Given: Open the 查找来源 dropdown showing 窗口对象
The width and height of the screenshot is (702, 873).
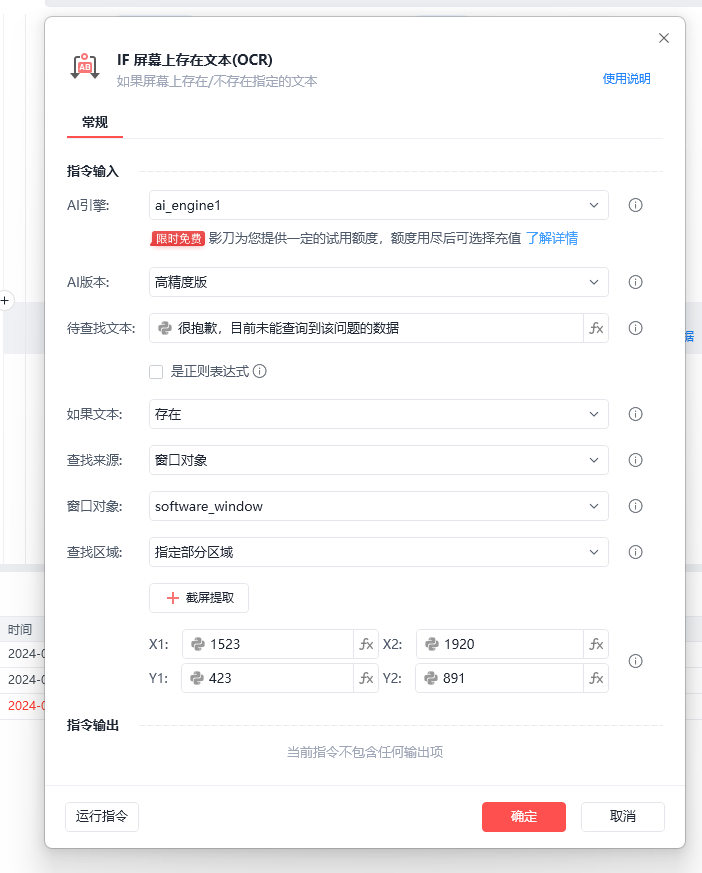Looking at the screenshot, I should [379, 460].
